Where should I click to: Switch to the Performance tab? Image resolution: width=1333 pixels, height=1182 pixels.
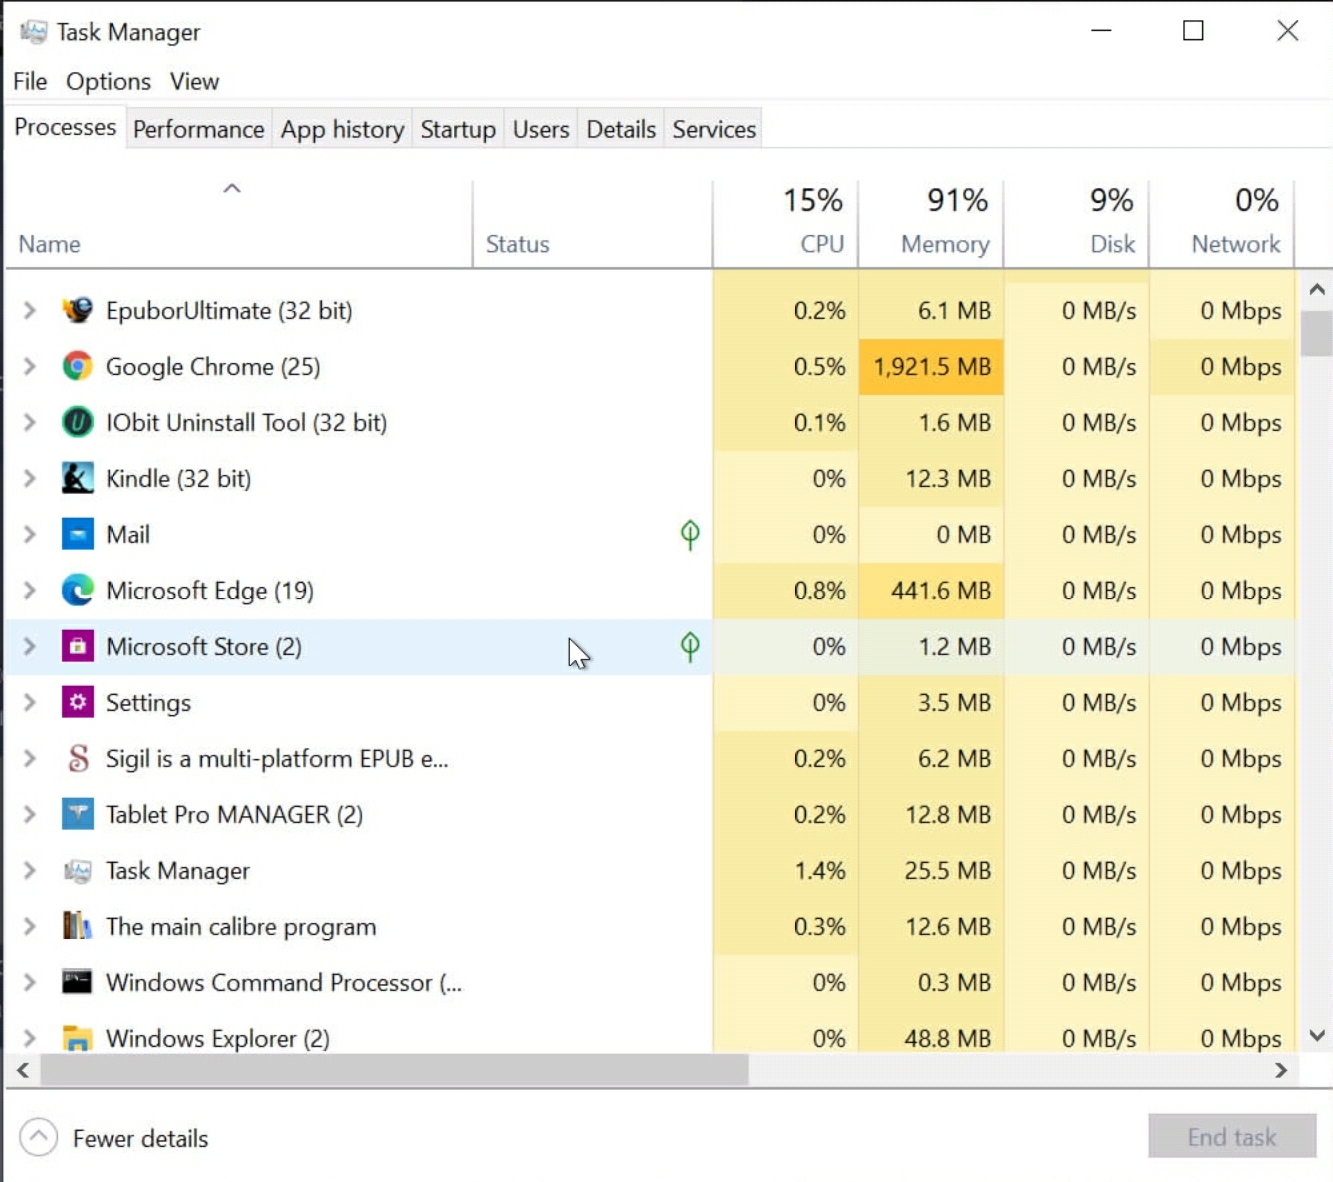point(198,129)
